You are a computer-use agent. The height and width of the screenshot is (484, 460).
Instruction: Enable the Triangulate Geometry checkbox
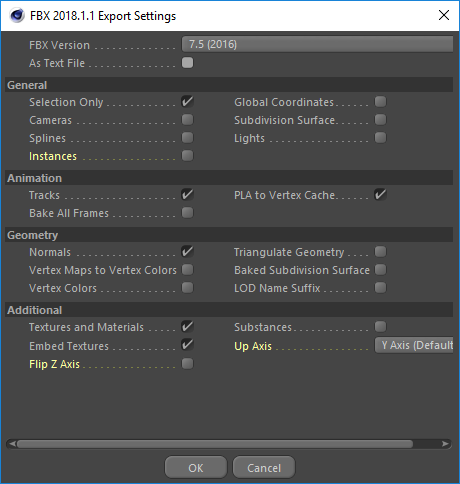(380, 252)
